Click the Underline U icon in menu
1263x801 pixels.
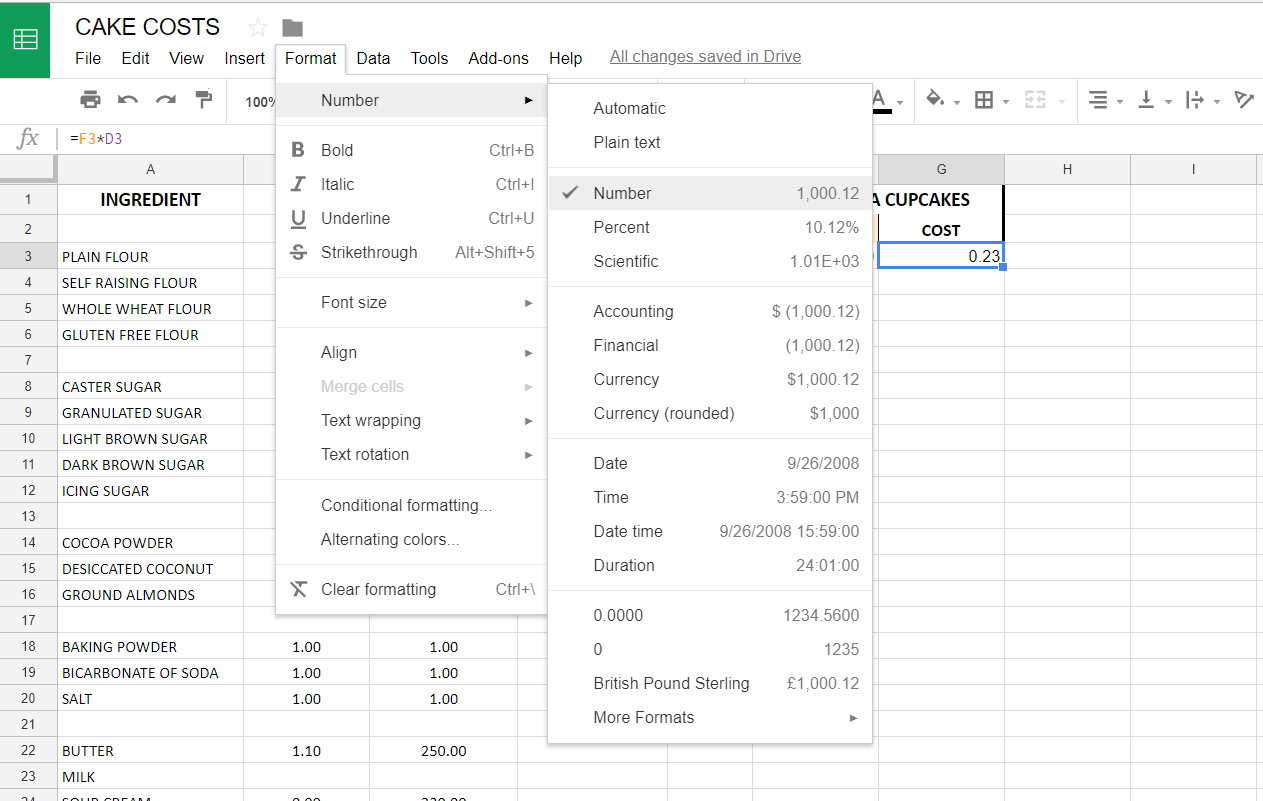298,218
